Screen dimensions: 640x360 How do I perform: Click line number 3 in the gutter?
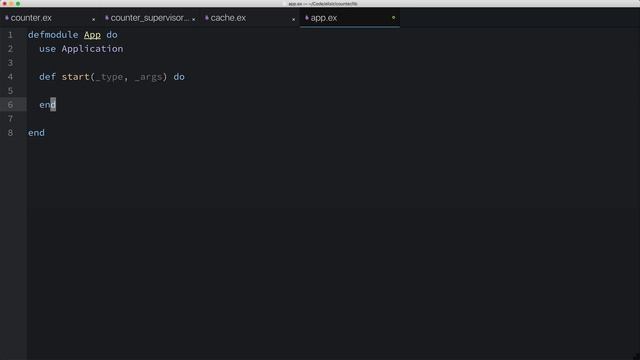click(10, 63)
